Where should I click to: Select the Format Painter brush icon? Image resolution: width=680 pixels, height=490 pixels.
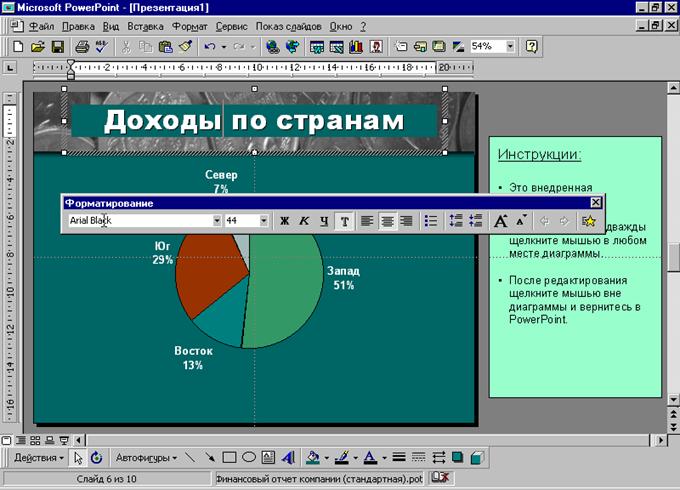coord(184,47)
